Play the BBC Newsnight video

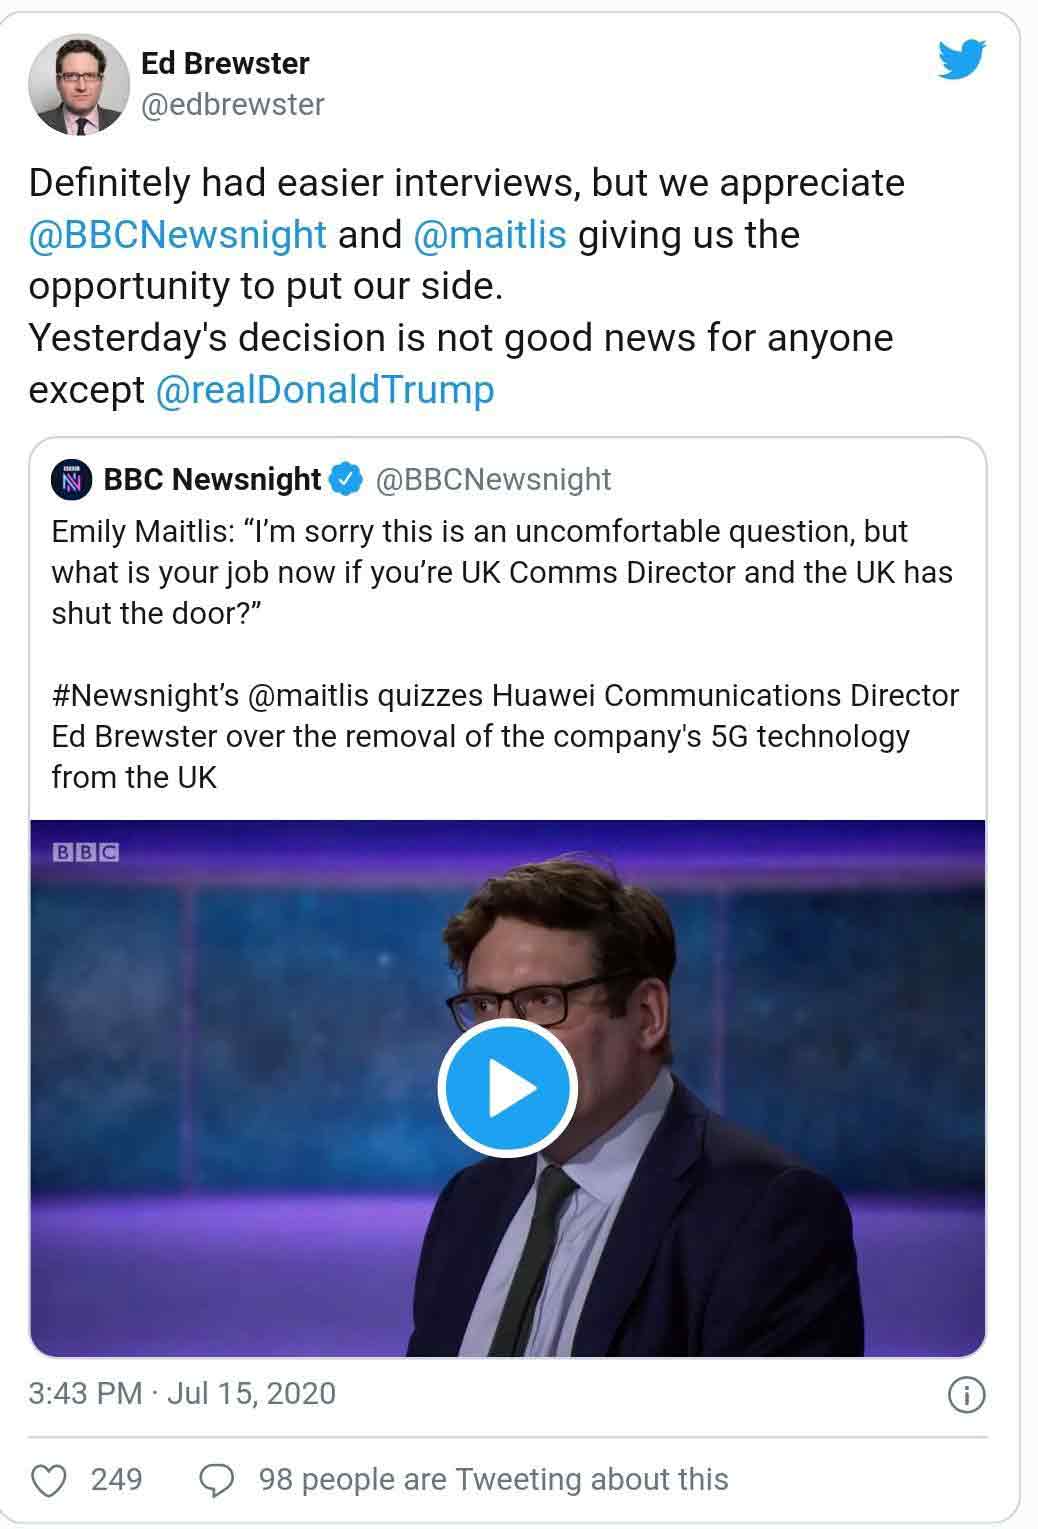coord(507,1089)
